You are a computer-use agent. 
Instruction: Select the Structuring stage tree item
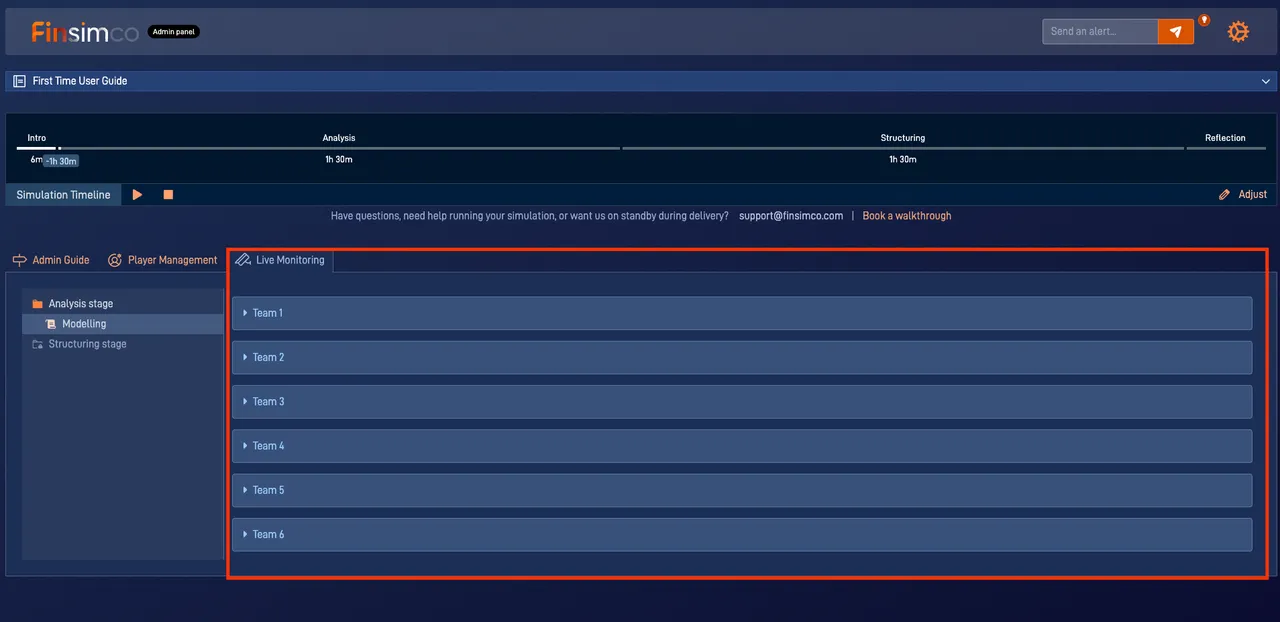pyautogui.click(x=123, y=344)
